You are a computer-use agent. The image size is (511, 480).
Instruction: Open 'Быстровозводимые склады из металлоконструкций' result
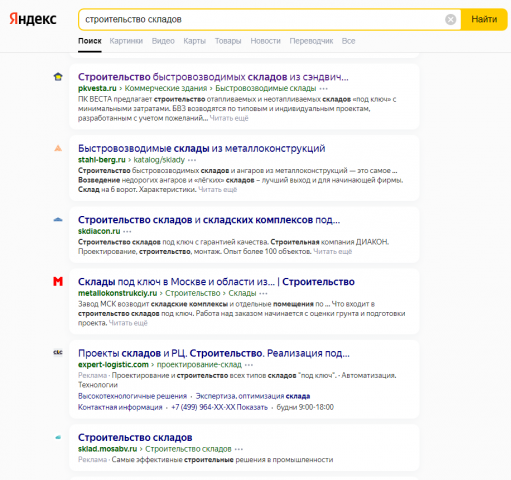point(201,148)
